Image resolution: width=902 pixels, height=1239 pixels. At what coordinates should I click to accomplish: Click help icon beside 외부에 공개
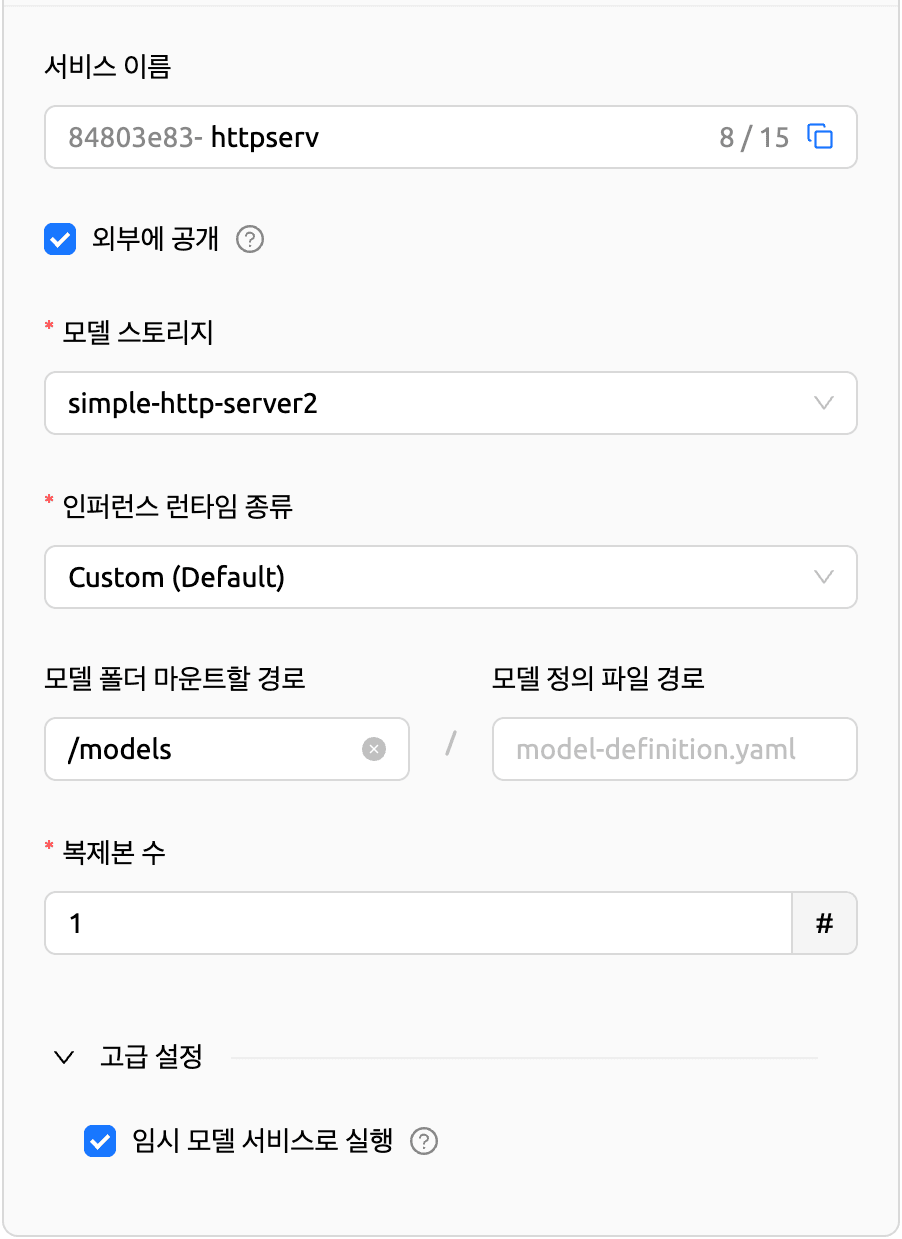click(x=250, y=240)
